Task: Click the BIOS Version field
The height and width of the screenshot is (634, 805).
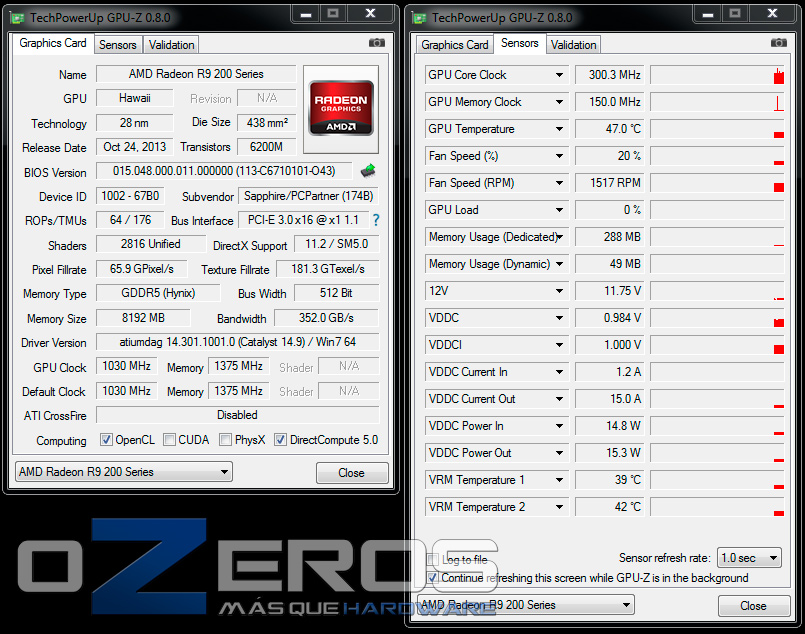Action: [x=224, y=171]
